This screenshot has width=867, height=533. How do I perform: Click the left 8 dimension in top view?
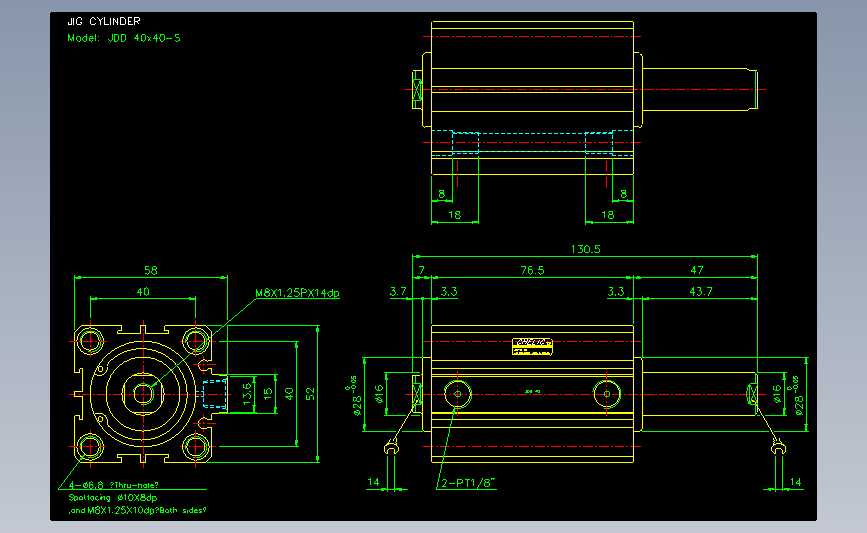441,194
